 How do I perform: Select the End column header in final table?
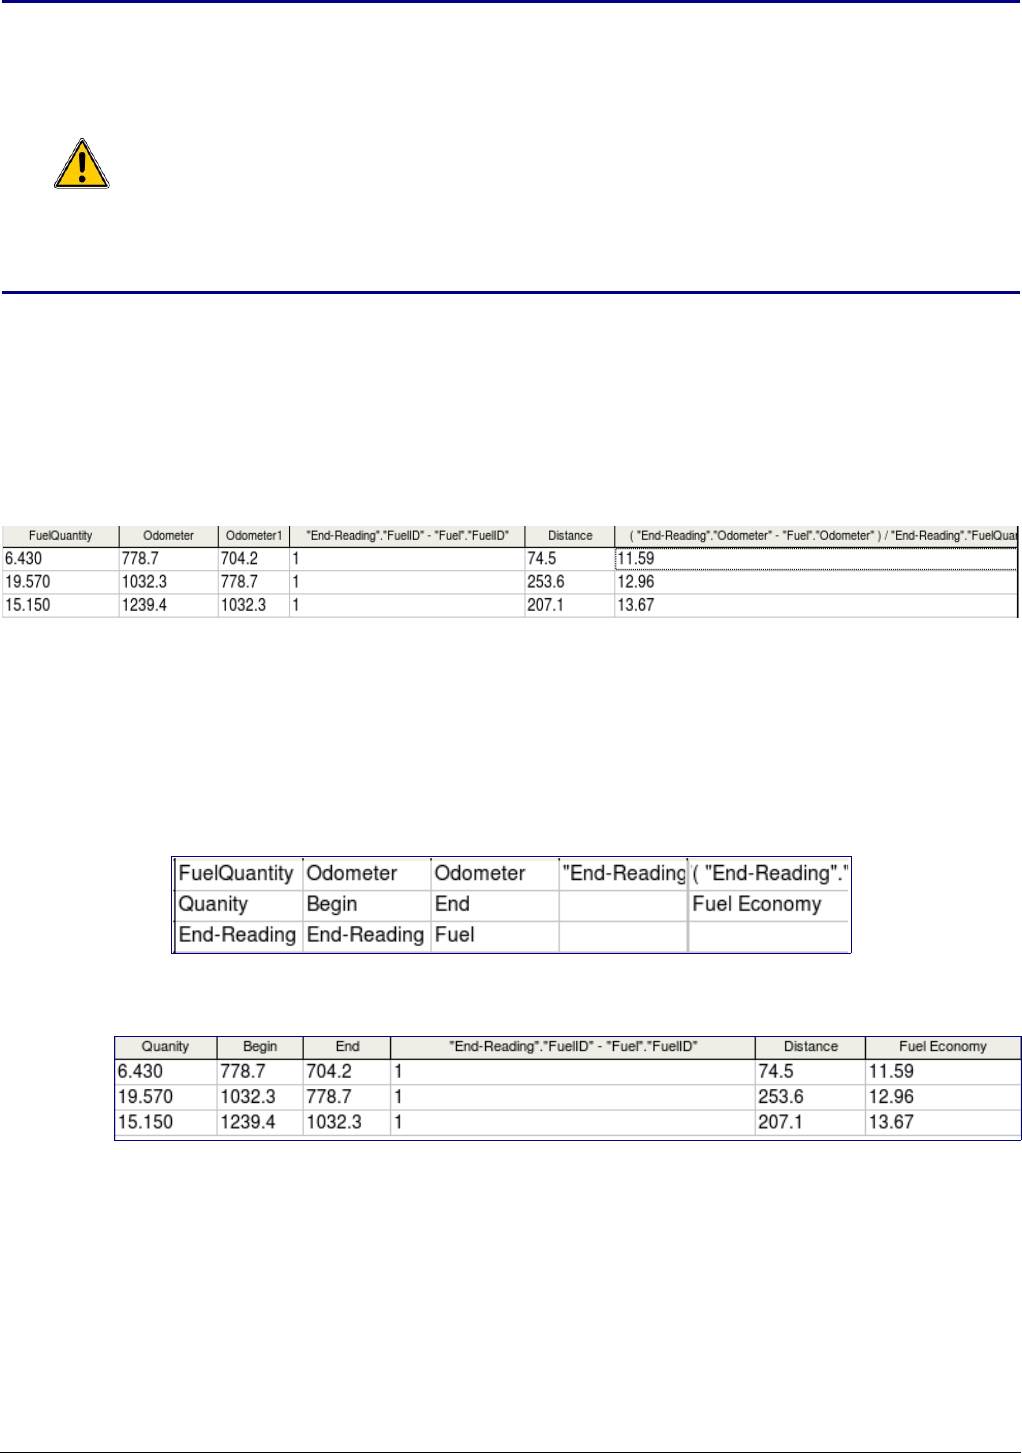pos(347,1047)
